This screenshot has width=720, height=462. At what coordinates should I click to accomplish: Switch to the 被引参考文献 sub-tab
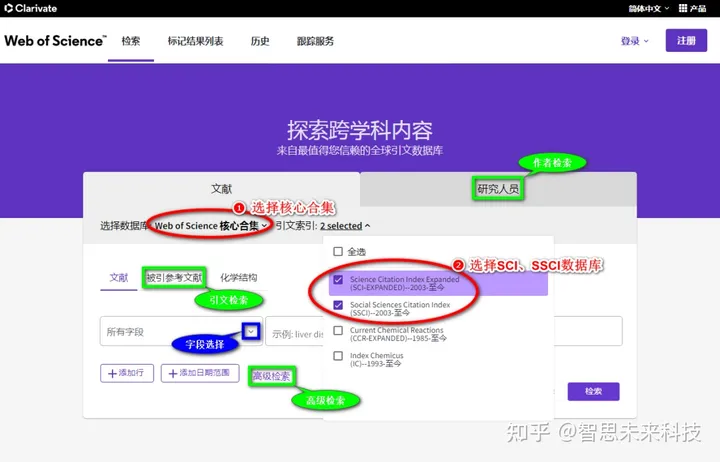pyautogui.click(x=174, y=277)
